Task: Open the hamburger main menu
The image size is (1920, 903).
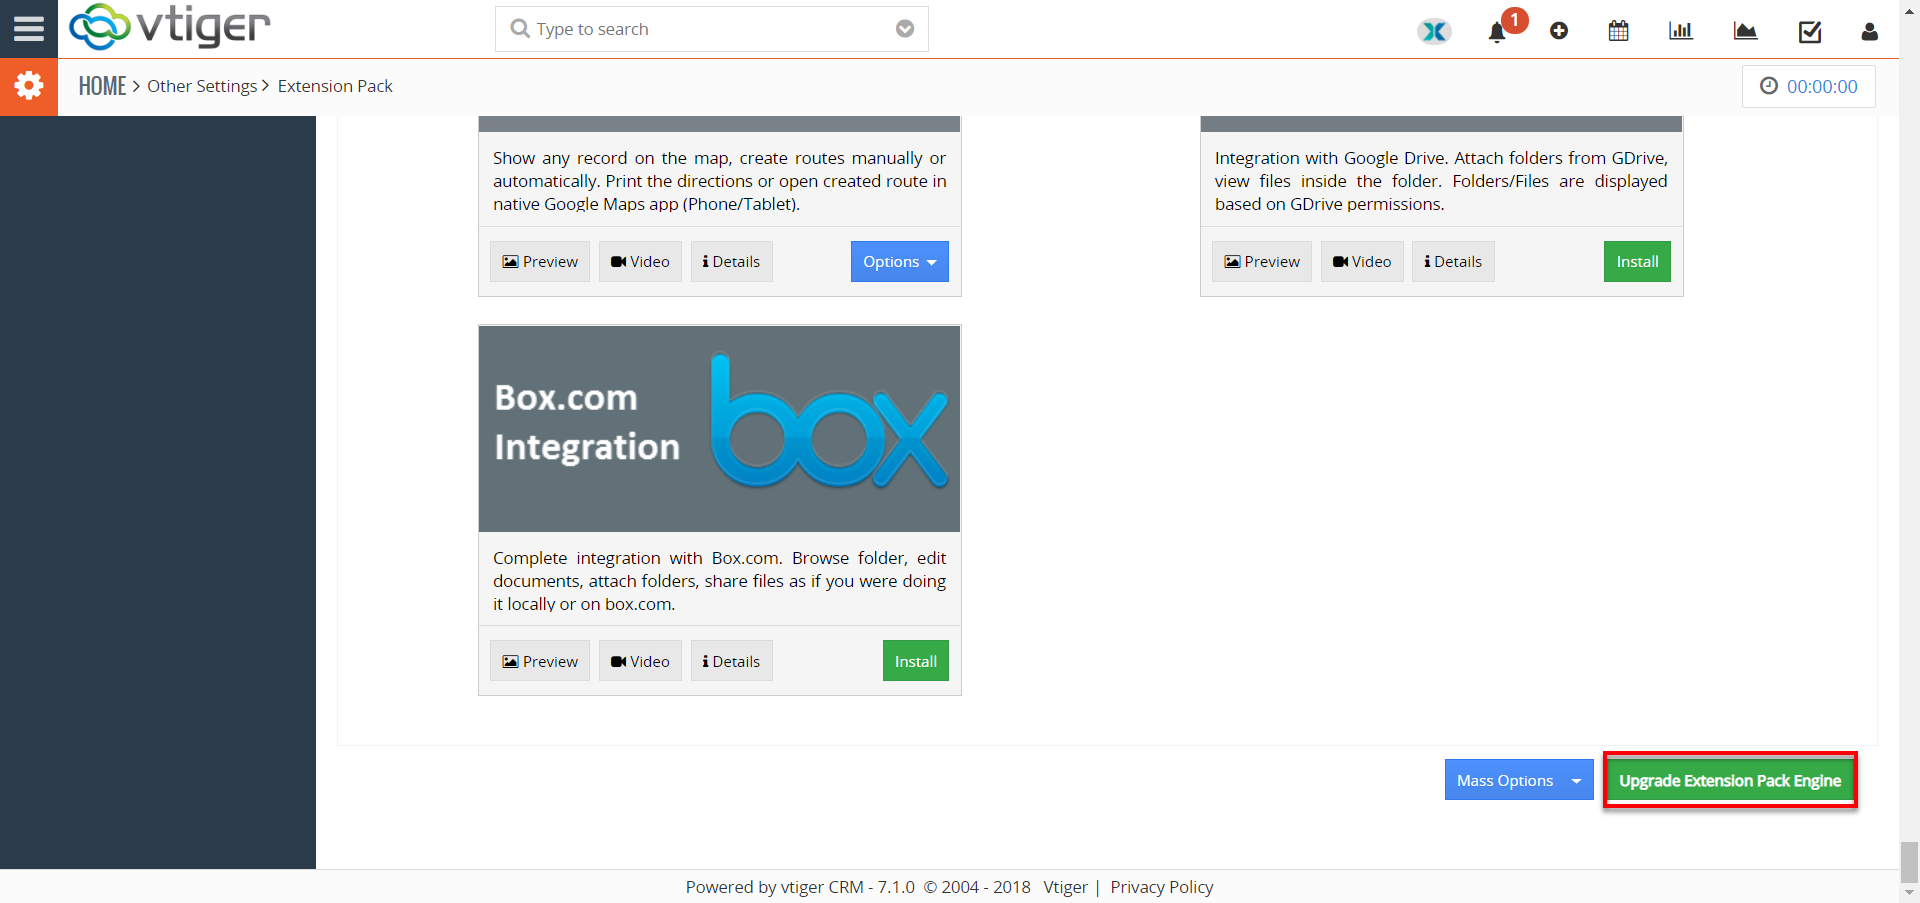Action: (x=28, y=29)
